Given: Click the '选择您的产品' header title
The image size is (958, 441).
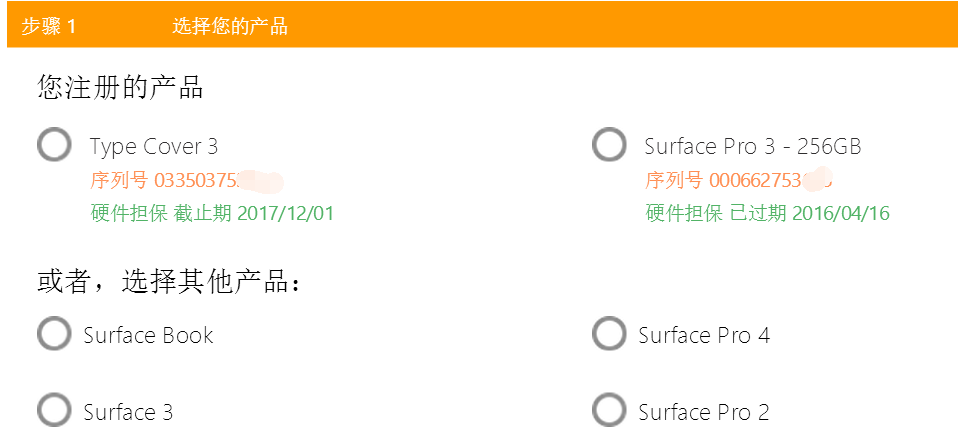Looking at the screenshot, I should click(x=230, y=26).
